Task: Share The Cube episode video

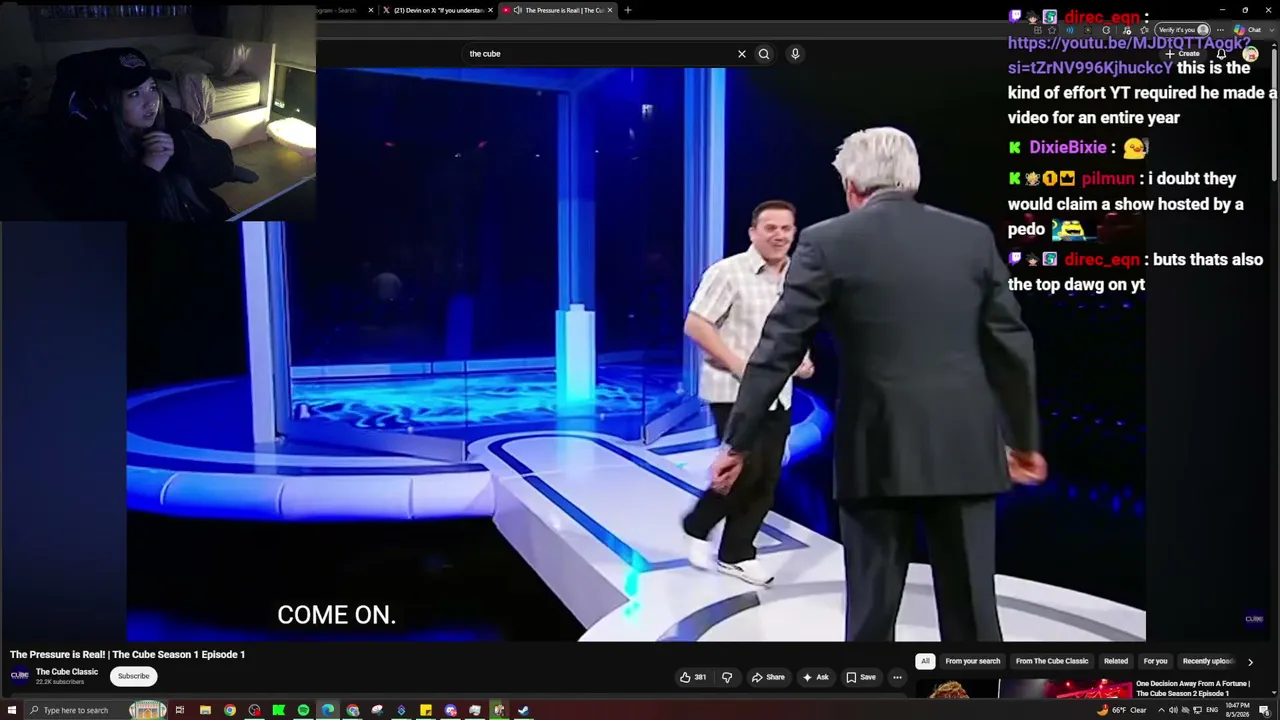Action: coord(768,677)
